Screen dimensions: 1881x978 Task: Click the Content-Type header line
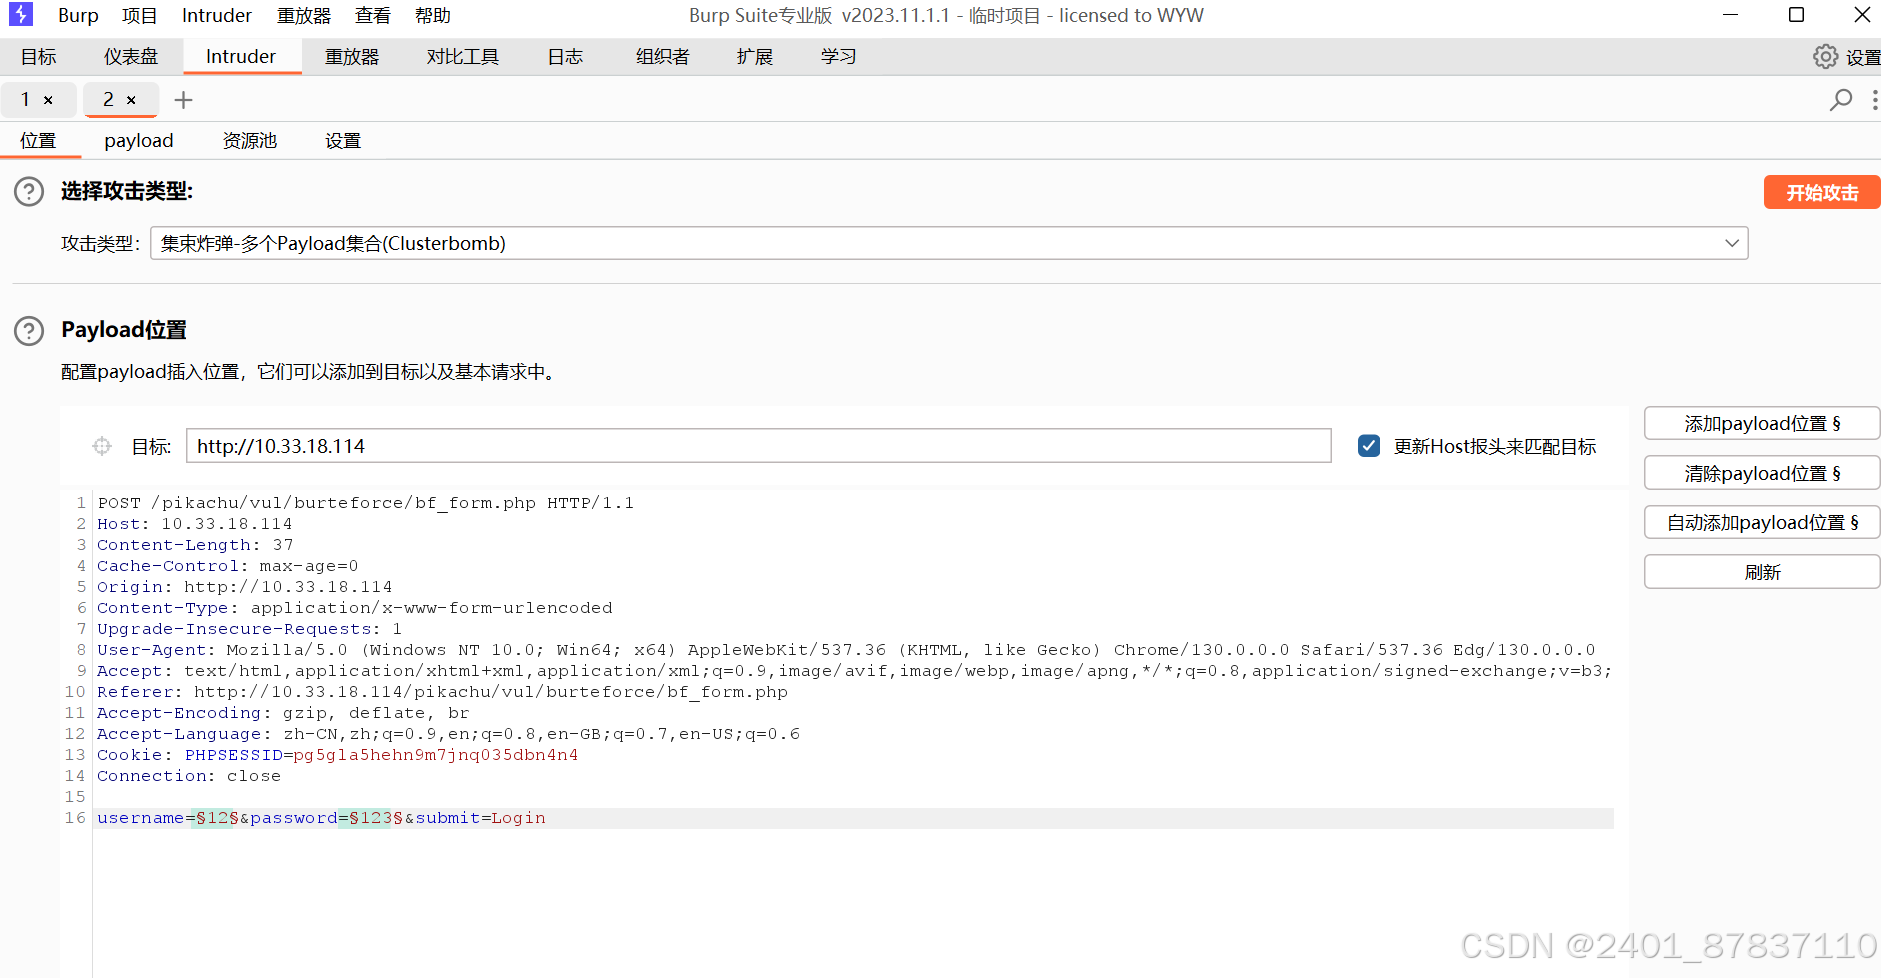coord(355,608)
